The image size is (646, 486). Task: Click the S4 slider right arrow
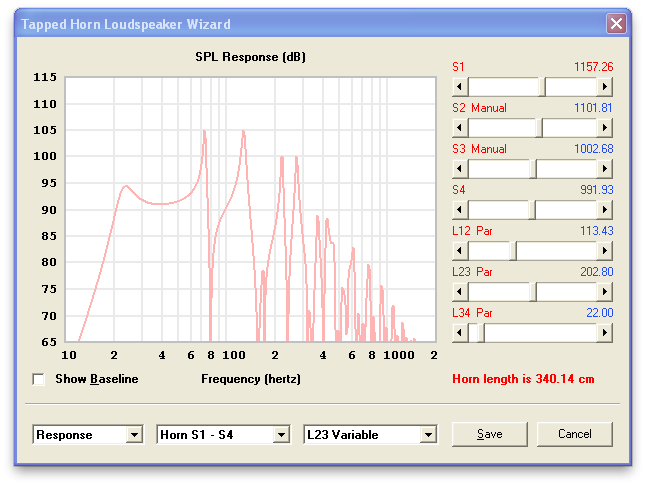[x=604, y=210]
